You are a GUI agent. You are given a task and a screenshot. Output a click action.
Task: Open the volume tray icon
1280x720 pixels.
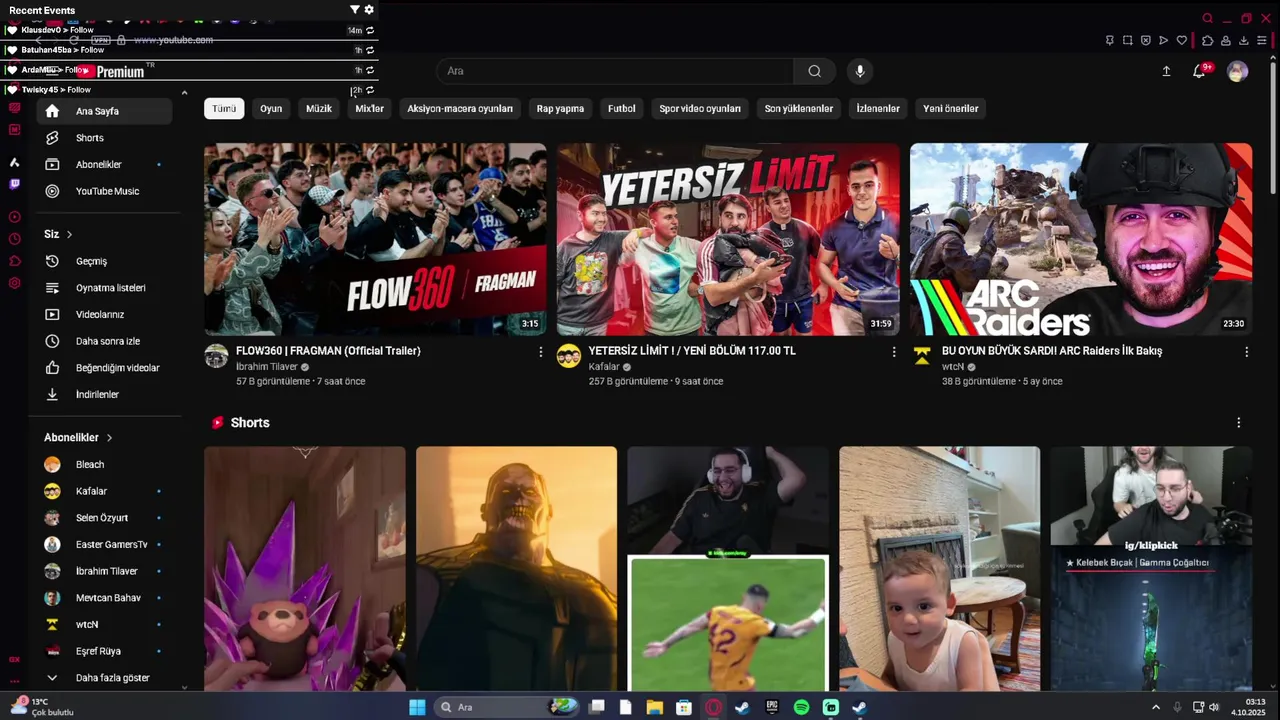[1214, 707]
